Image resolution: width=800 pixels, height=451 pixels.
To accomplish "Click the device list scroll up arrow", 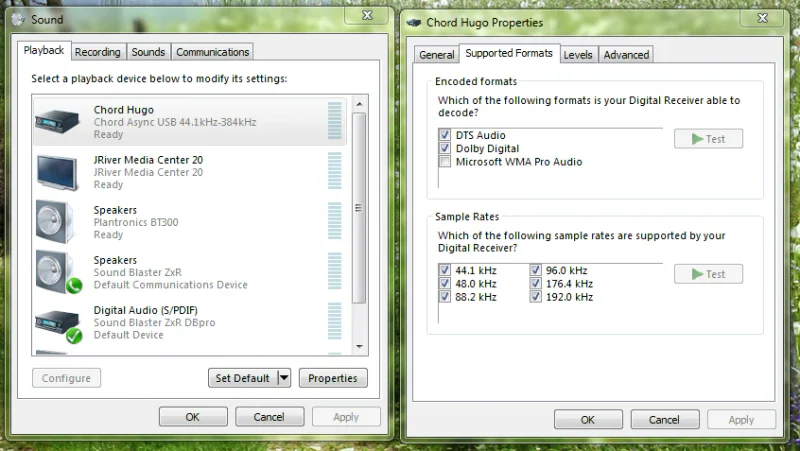I will (x=359, y=104).
